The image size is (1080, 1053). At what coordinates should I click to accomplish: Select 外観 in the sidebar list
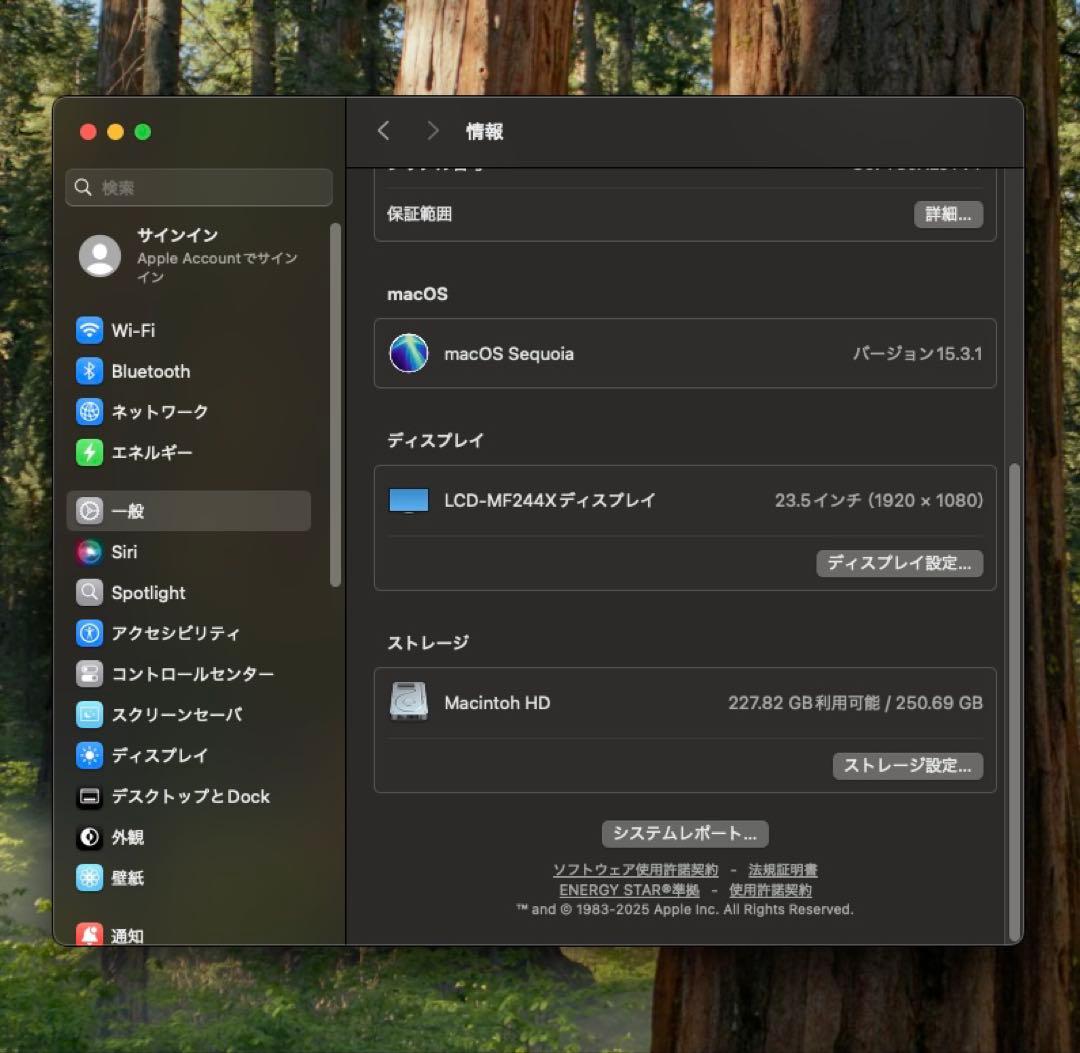click(x=128, y=838)
